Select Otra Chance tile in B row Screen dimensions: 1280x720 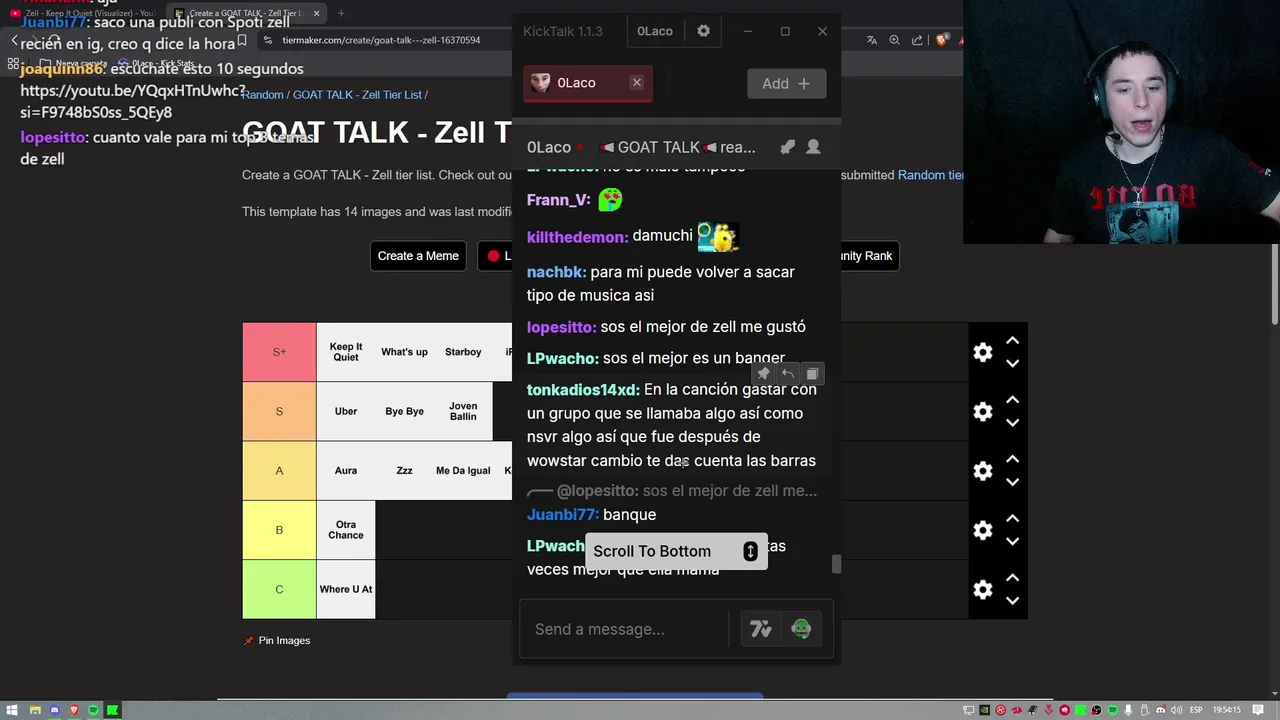(x=346, y=530)
